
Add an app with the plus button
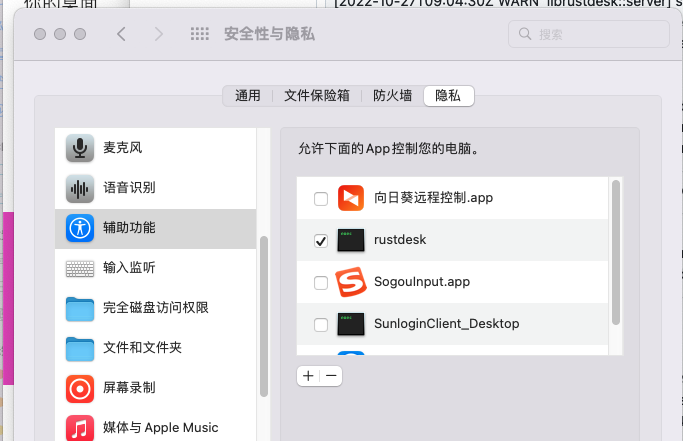click(x=308, y=376)
